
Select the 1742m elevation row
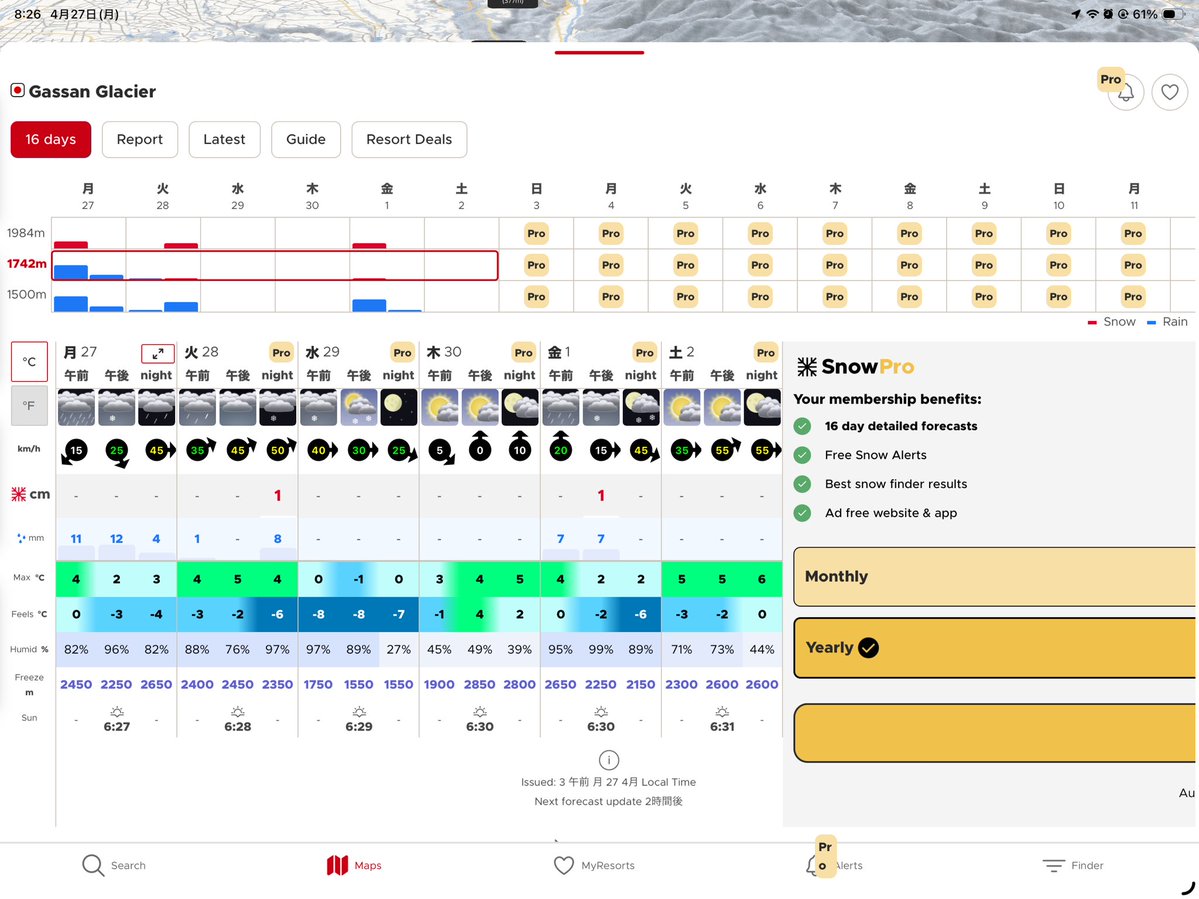(x=26, y=264)
